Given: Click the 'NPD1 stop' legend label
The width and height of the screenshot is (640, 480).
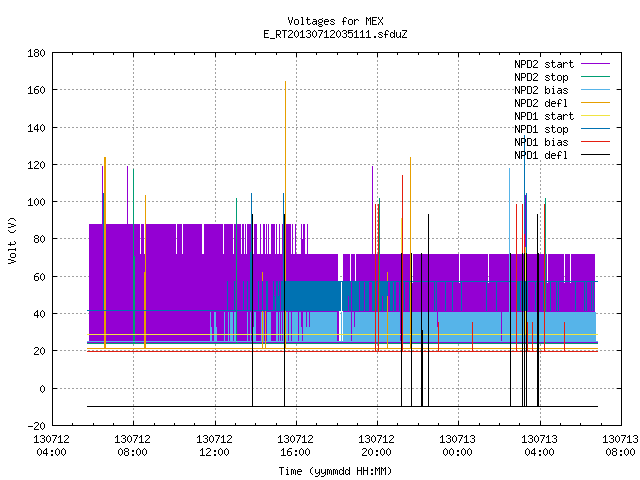Looking at the screenshot, I should click(541, 129).
